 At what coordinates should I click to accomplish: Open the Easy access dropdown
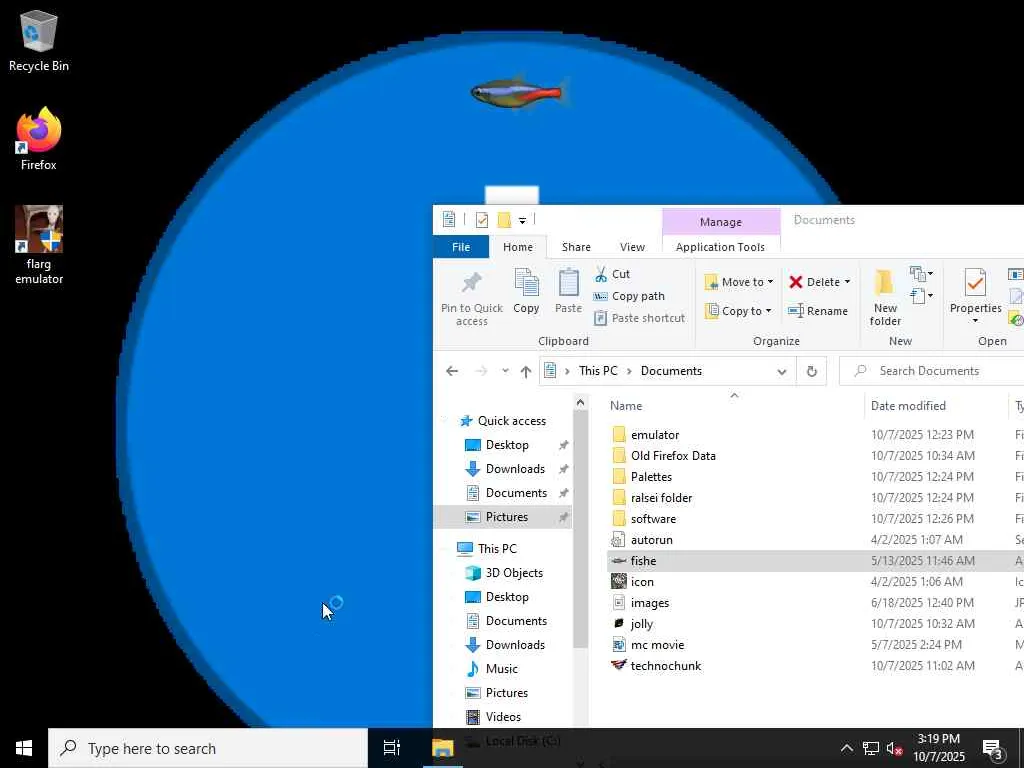point(921,296)
